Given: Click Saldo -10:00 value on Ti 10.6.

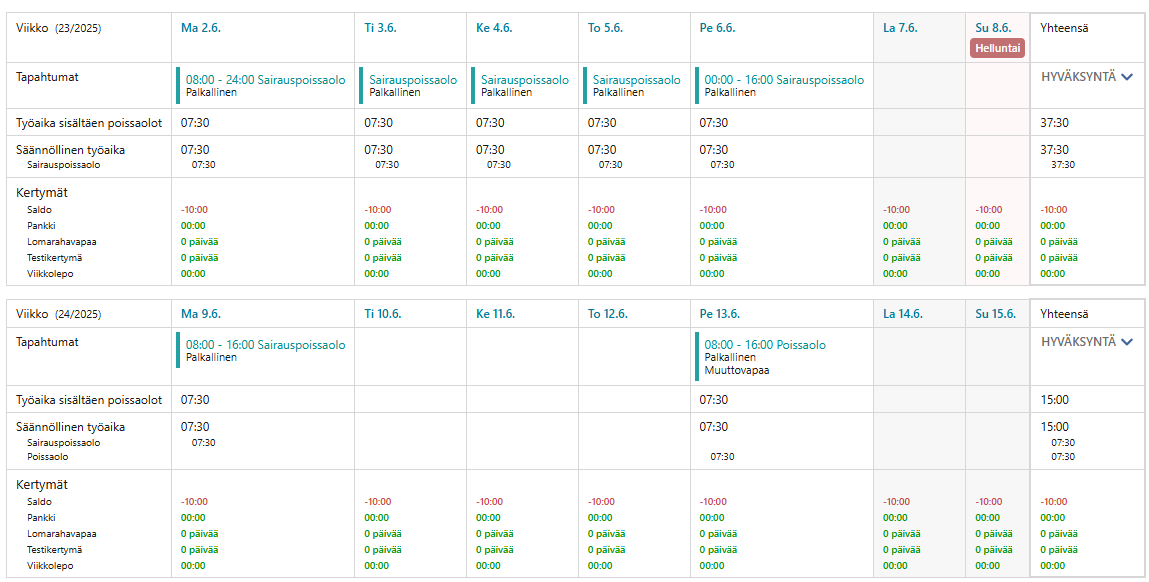Looking at the screenshot, I should pyautogui.click(x=377, y=502).
